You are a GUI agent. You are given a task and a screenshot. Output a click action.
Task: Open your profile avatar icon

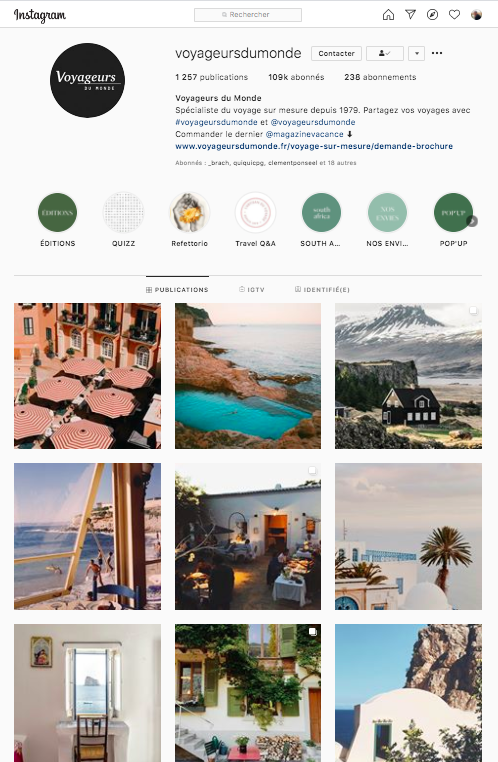point(476,15)
